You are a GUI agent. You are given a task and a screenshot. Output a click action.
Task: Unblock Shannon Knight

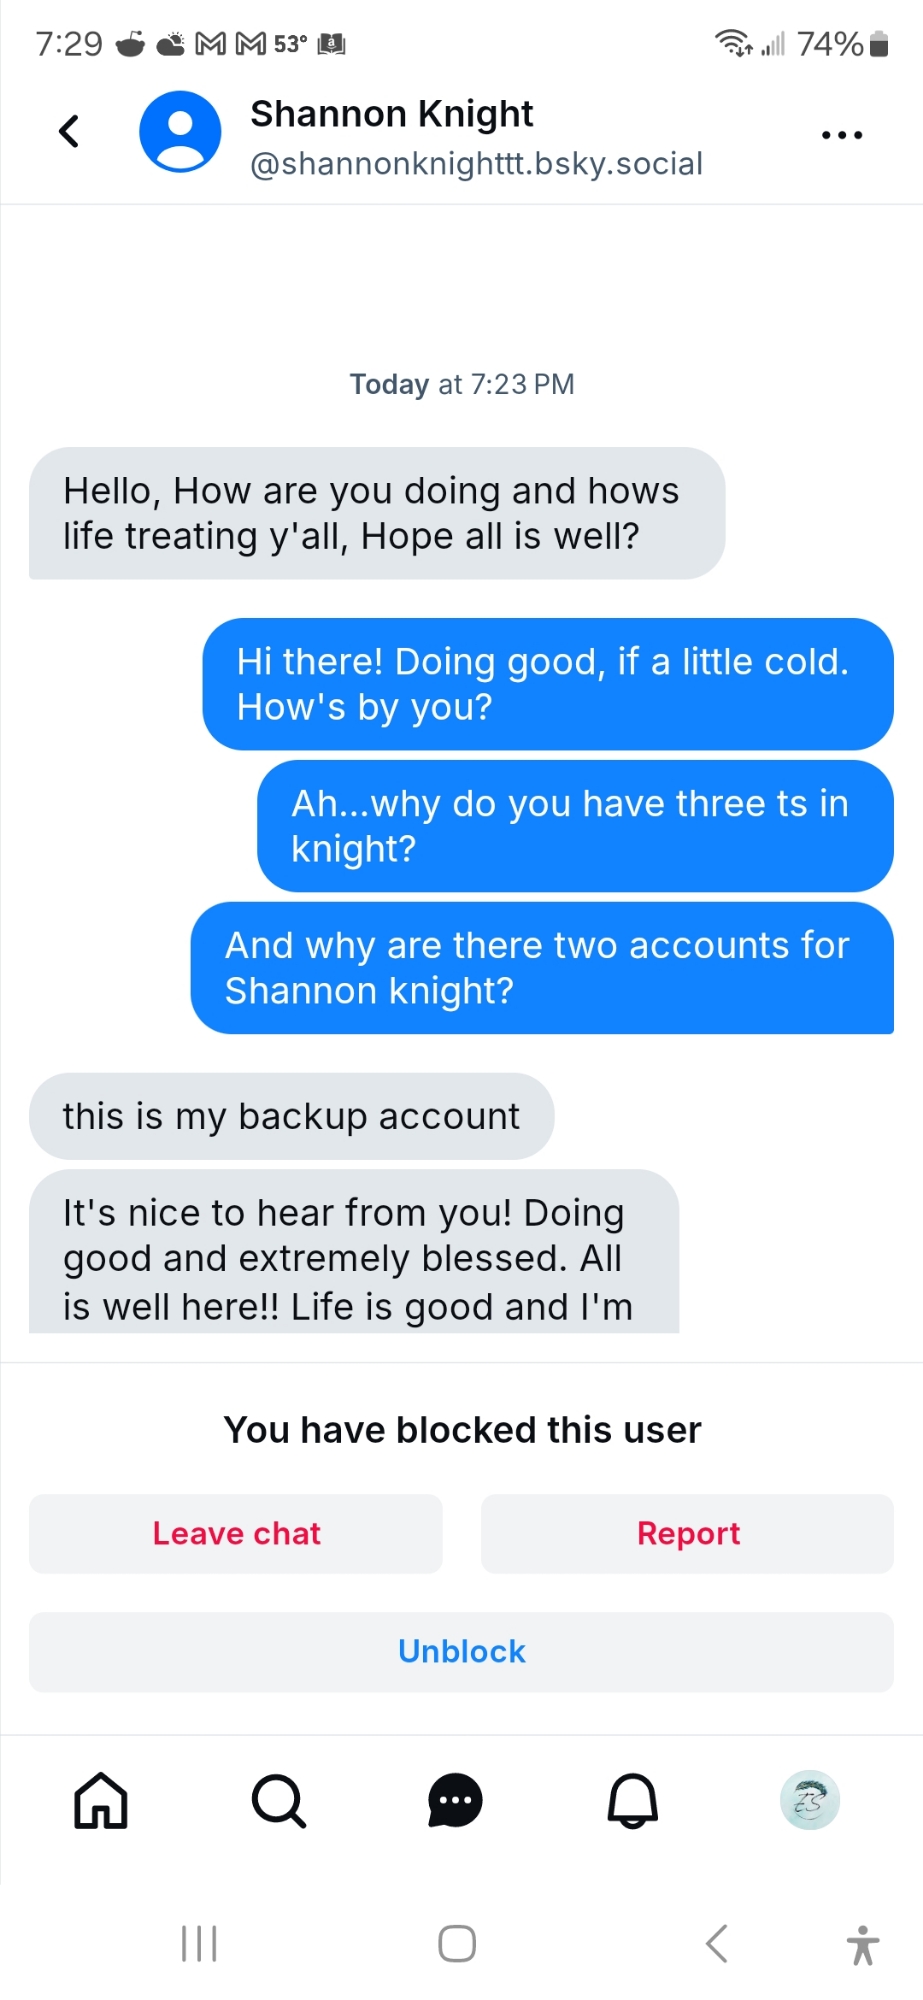[x=461, y=1651]
